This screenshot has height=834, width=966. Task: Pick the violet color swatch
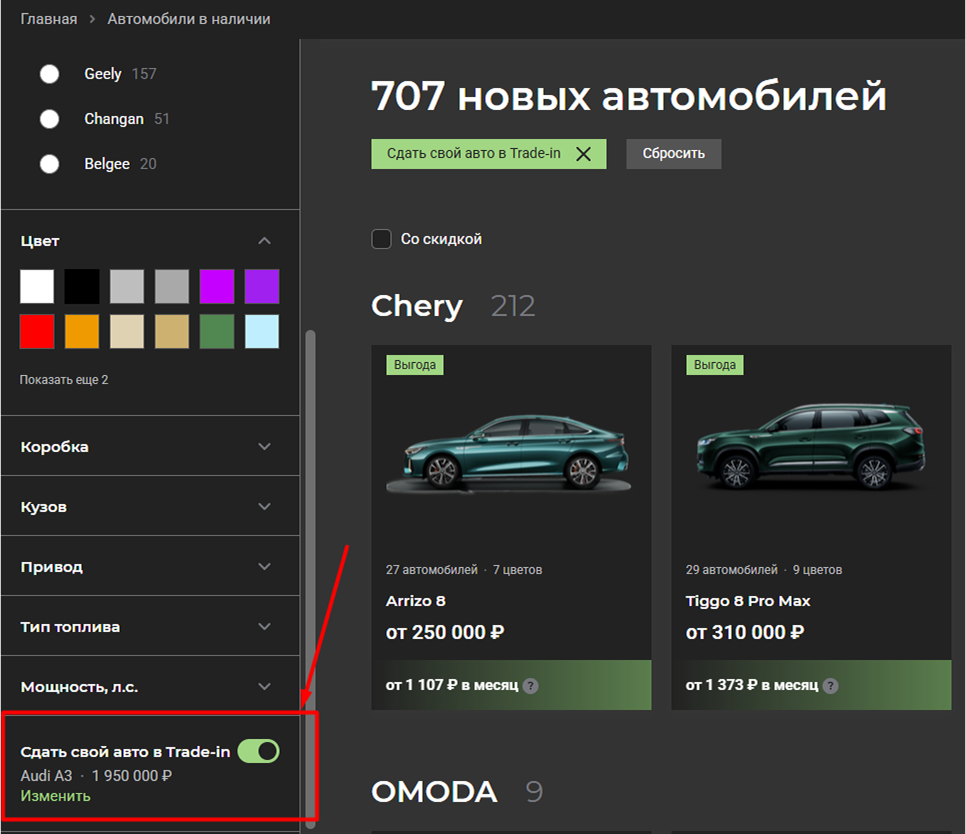tap(262, 286)
